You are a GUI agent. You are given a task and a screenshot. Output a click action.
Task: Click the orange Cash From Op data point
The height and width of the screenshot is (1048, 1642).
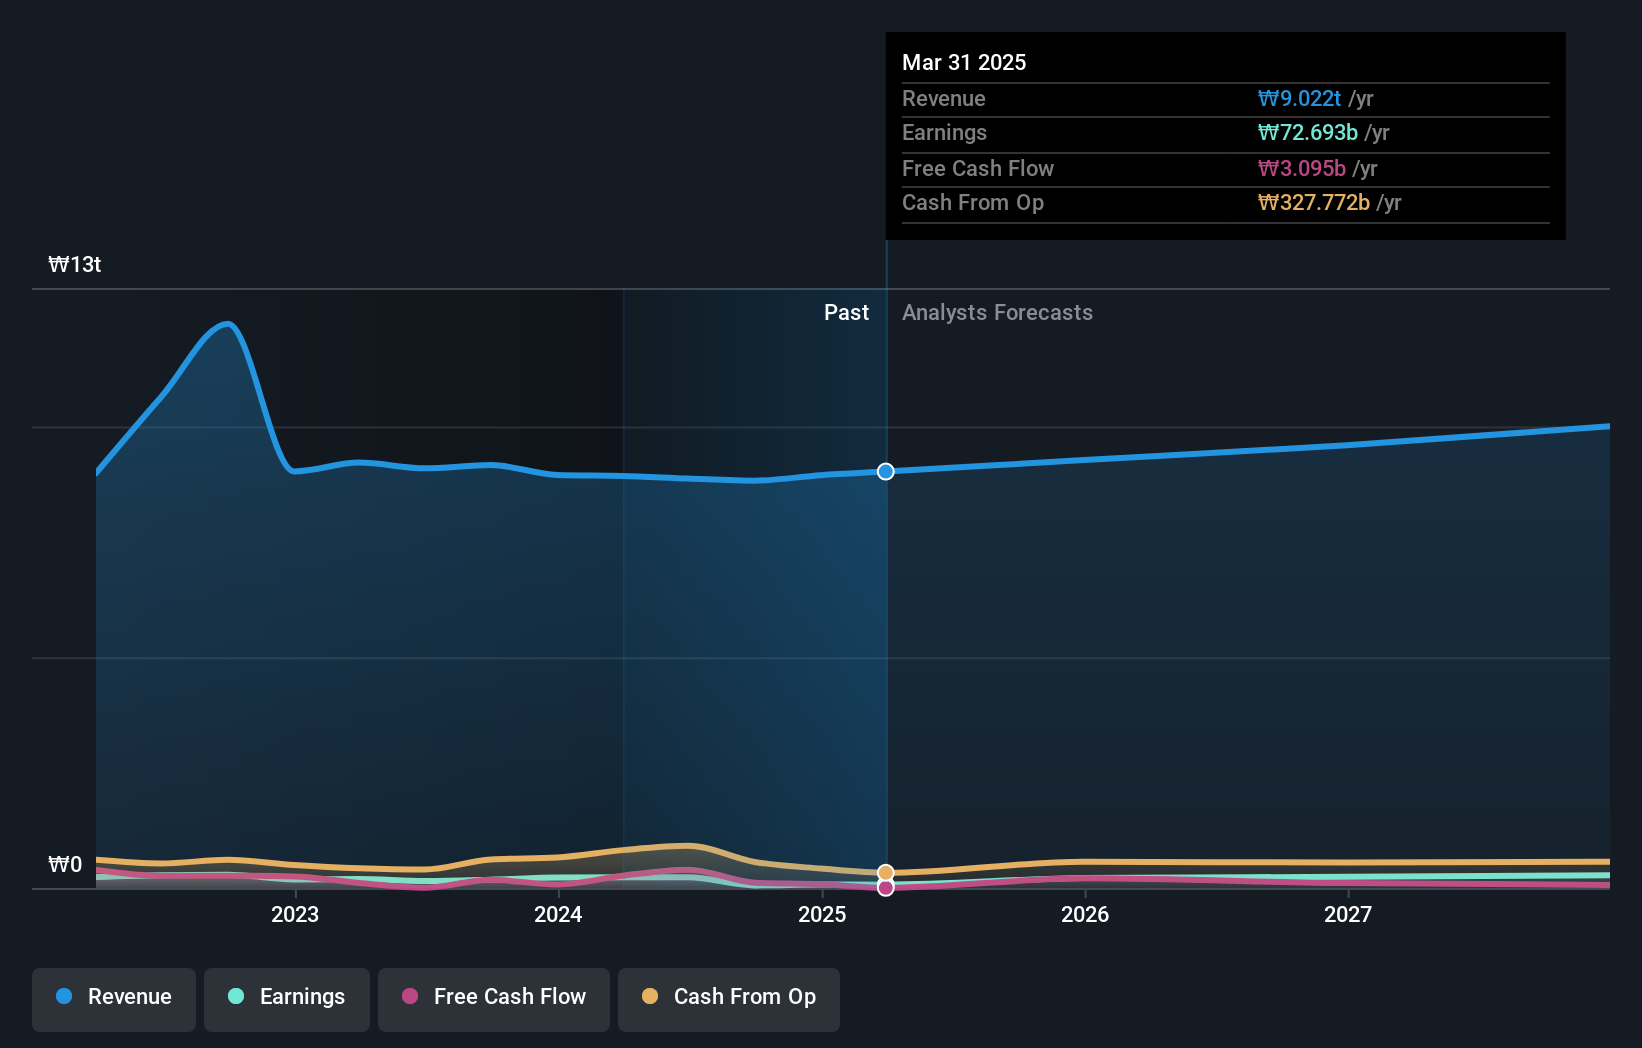tap(886, 873)
